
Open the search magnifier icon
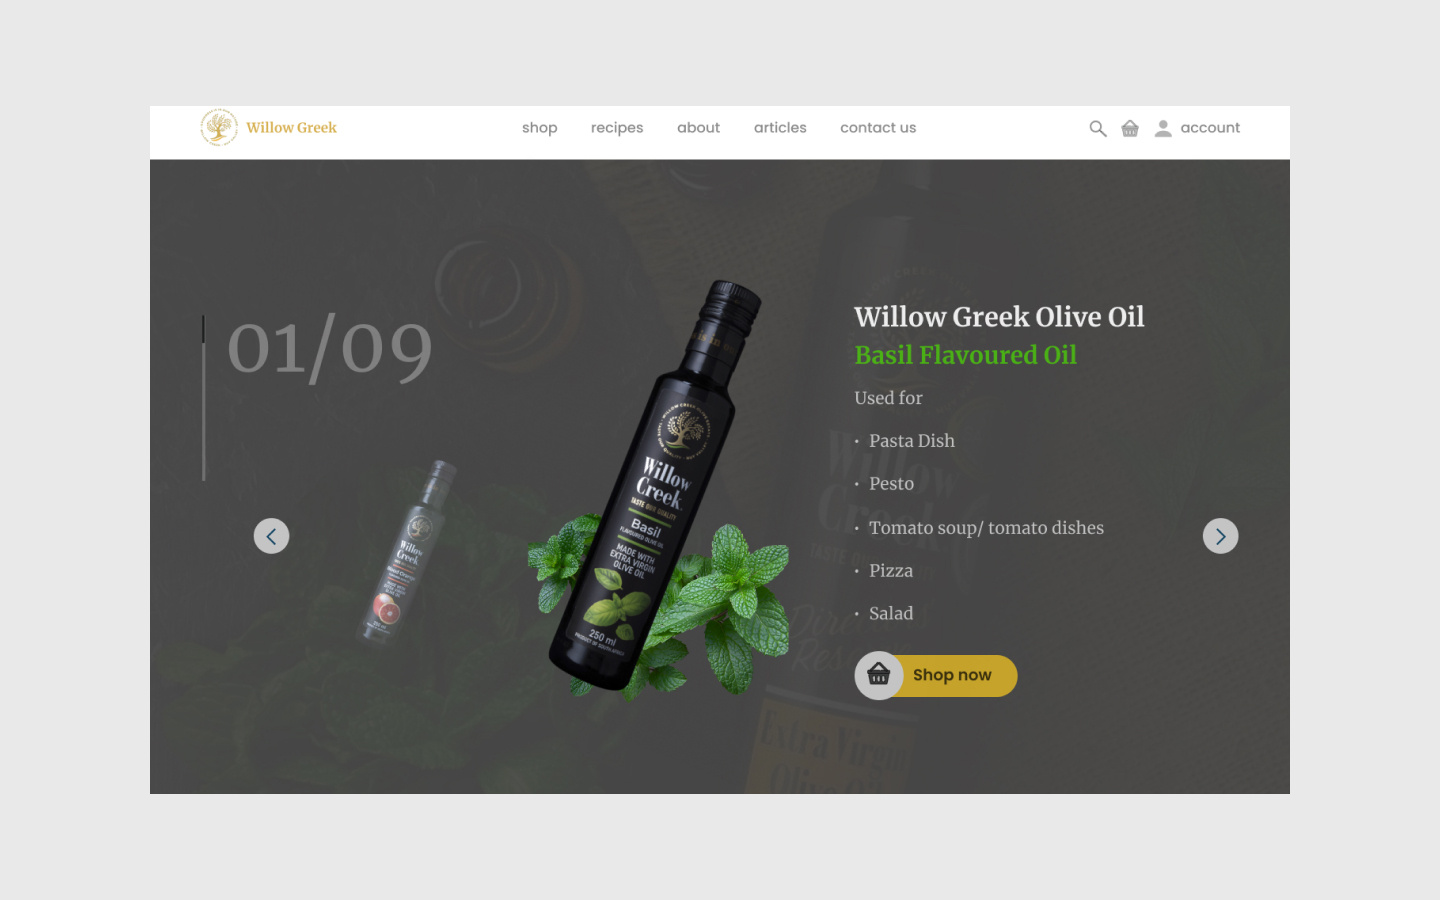[1098, 129]
